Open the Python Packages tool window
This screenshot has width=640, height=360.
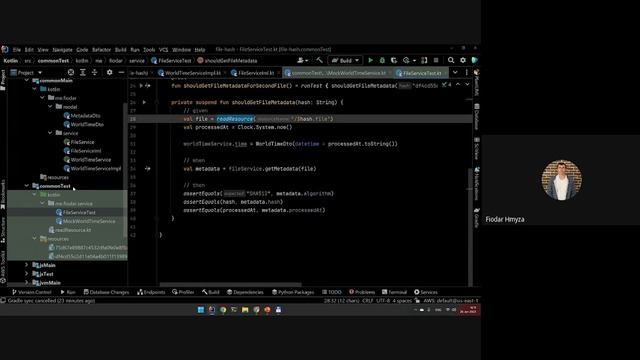[293, 292]
